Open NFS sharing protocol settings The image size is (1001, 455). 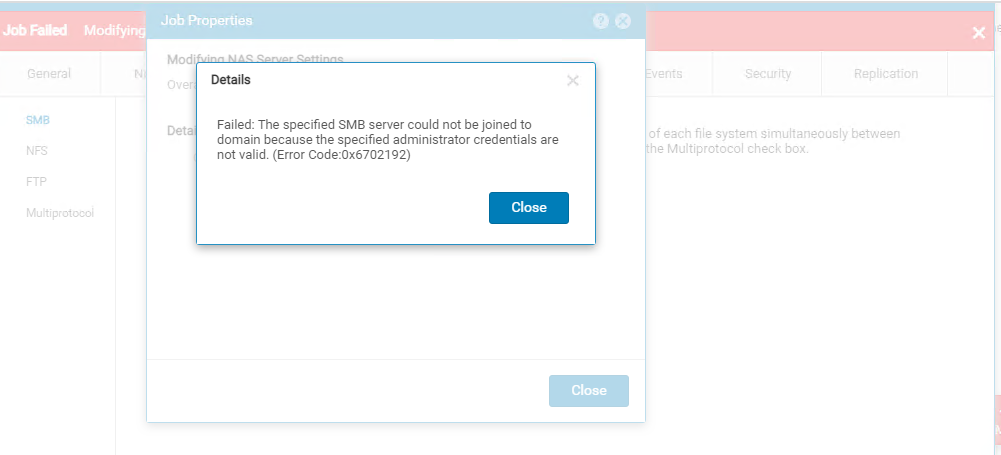37,151
